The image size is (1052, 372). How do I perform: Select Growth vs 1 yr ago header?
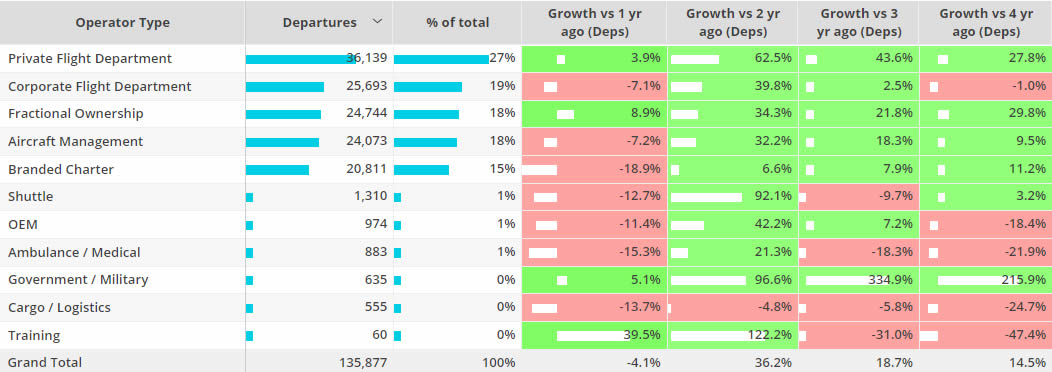[x=594, y=23]
